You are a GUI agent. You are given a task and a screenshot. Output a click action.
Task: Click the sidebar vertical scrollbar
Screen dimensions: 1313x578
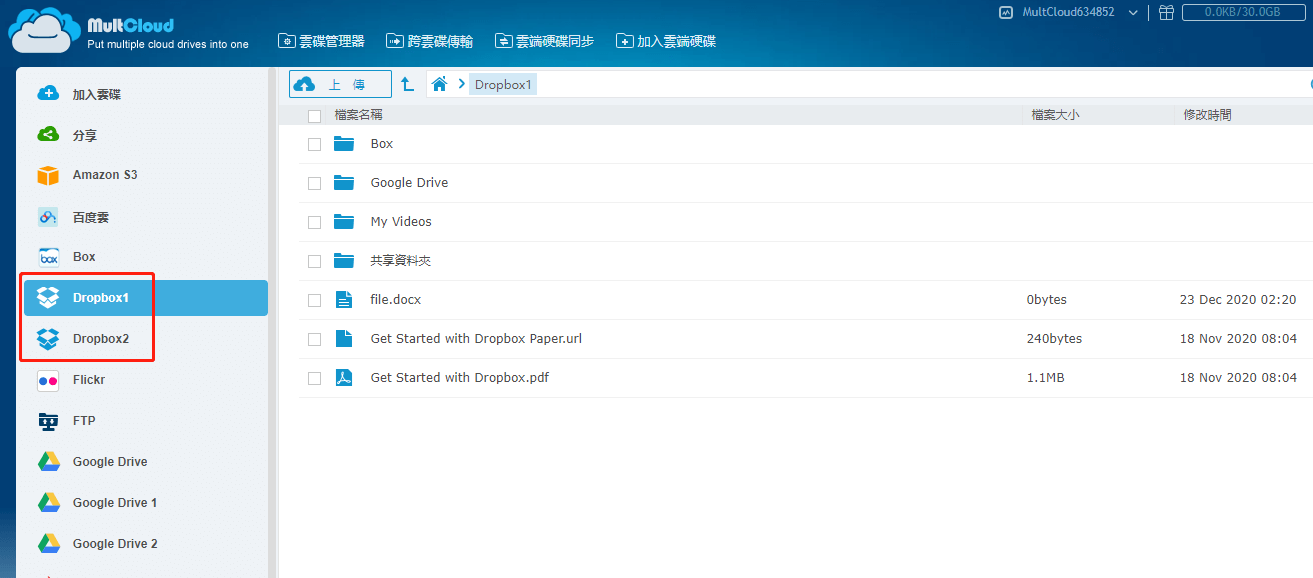click(x=273, y=322)
